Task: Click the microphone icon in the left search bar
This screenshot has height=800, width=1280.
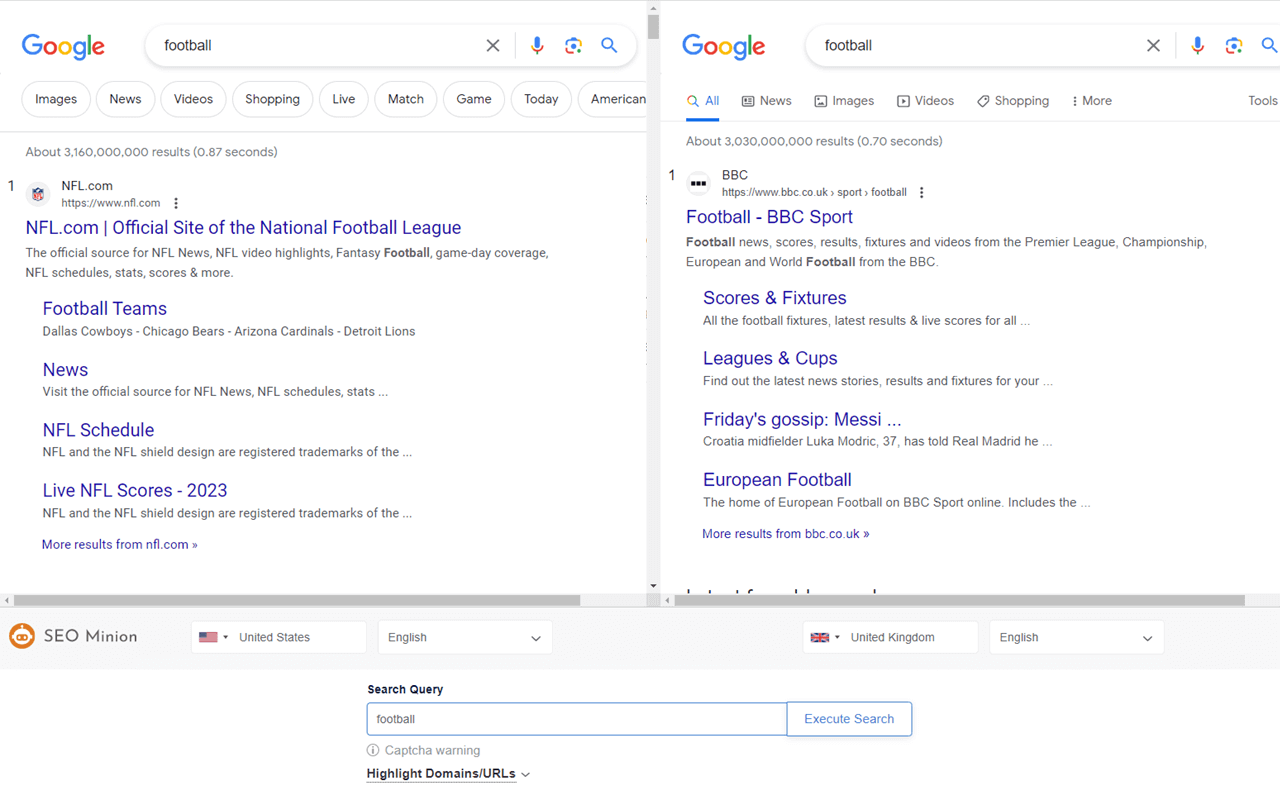Action: tap(537, 45)
